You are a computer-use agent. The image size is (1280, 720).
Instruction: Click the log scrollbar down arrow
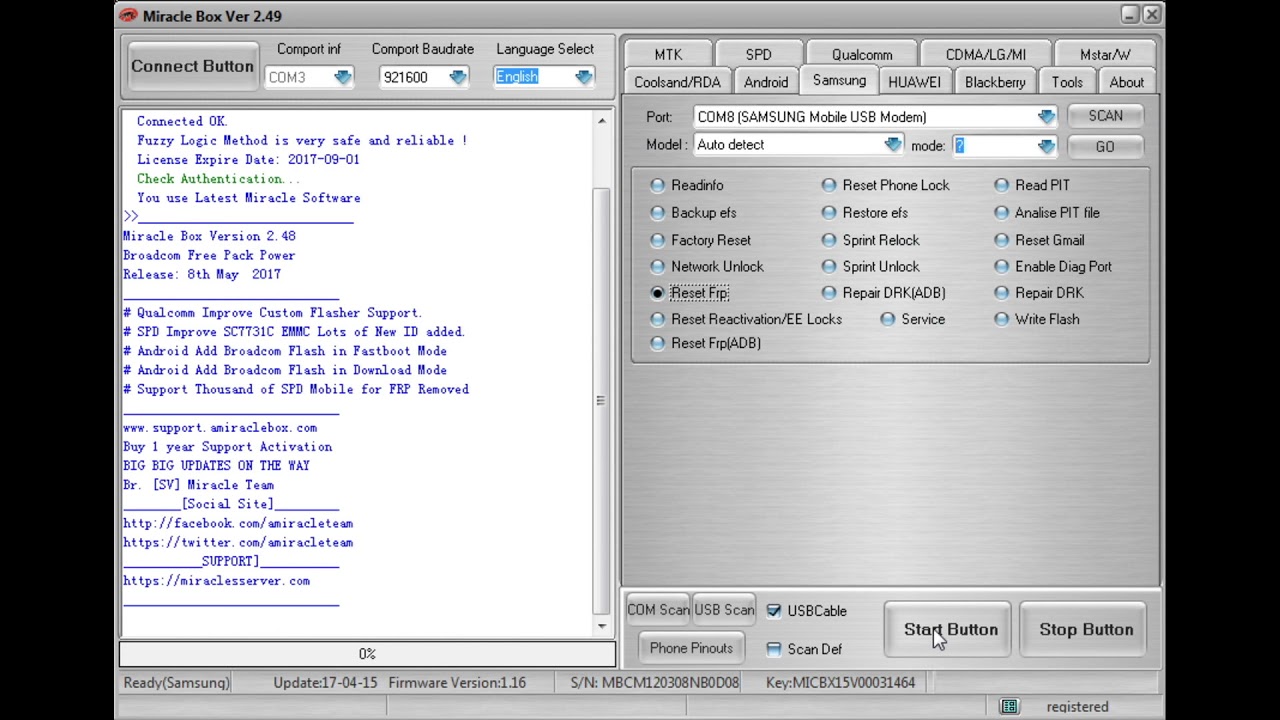pos(601,626)
